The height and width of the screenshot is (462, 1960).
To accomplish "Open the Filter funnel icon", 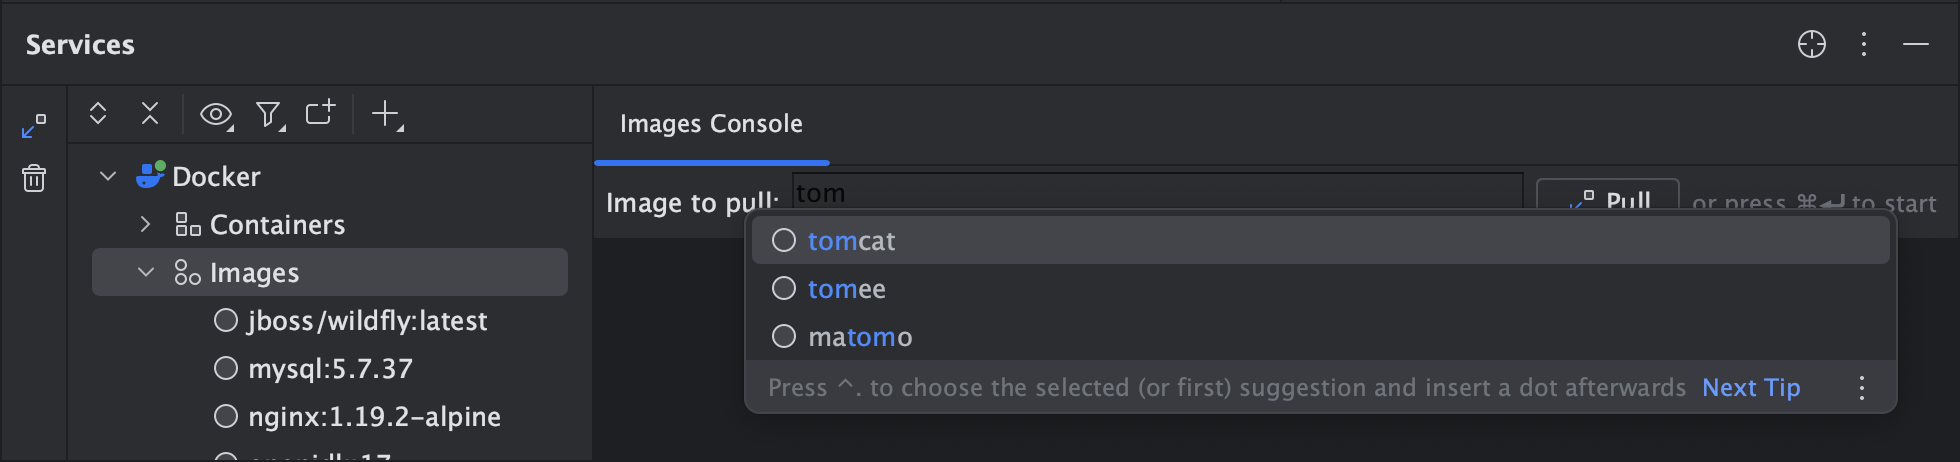I will pos(269,115).
